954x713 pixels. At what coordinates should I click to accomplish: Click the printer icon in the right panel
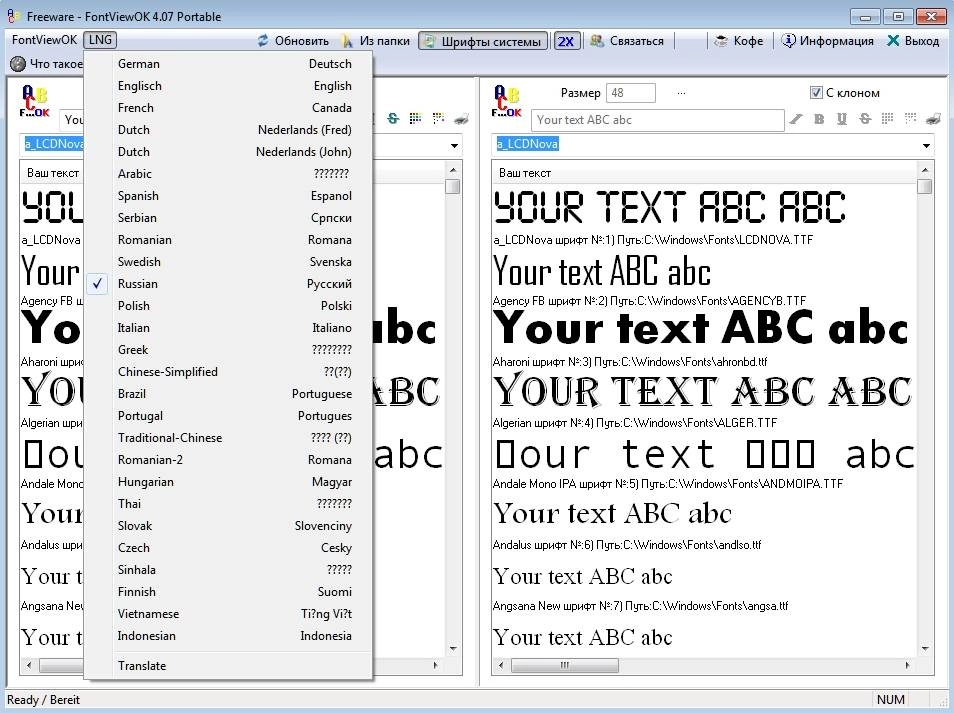tap(933, 119)
